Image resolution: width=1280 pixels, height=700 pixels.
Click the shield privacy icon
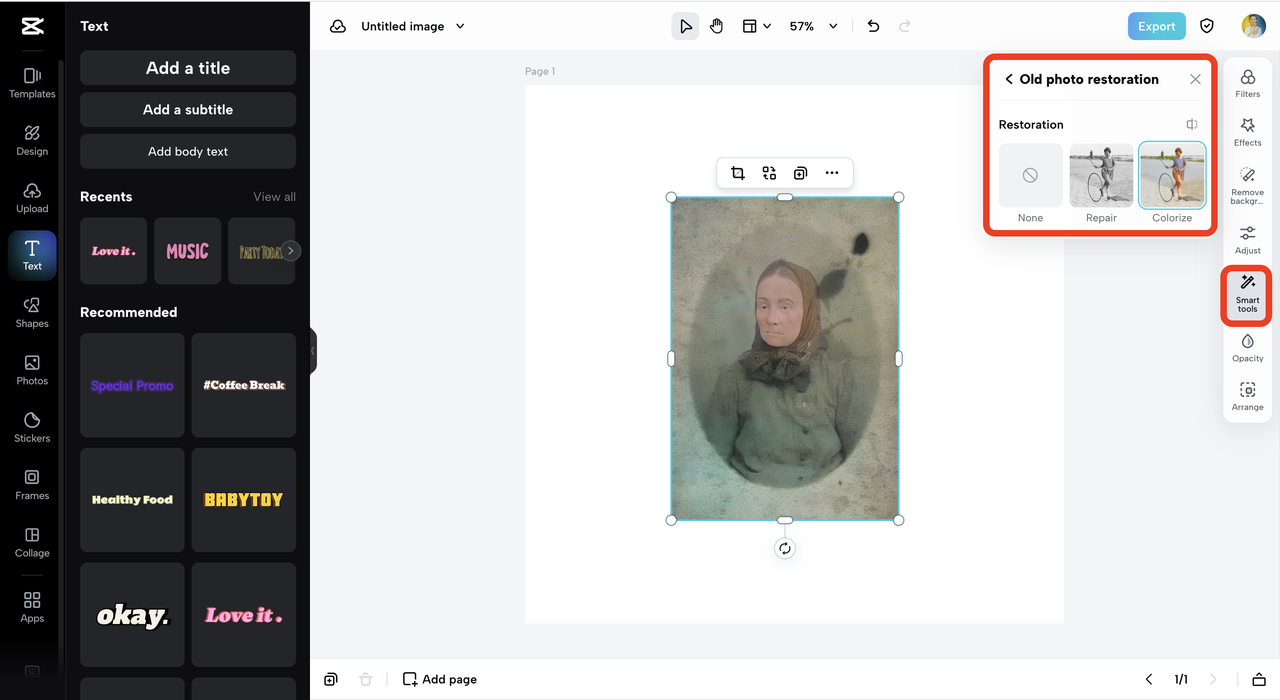point(1207,26)
